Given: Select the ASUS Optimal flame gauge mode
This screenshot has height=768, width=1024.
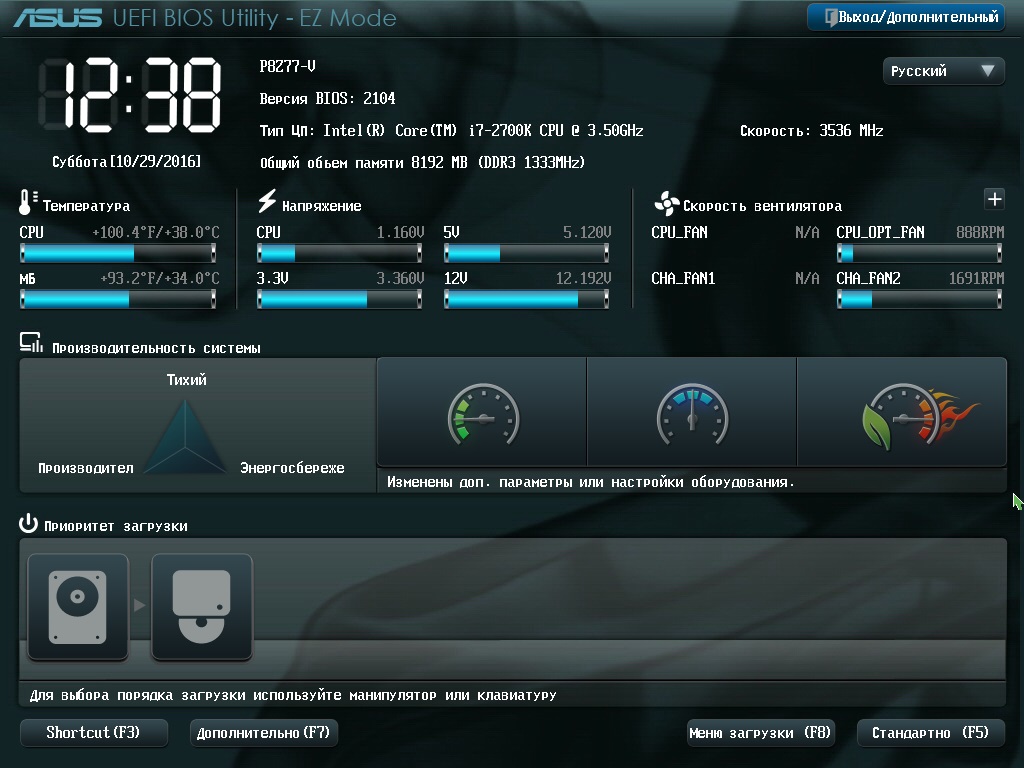Looking at the screenshot, I should pos(902,412).
